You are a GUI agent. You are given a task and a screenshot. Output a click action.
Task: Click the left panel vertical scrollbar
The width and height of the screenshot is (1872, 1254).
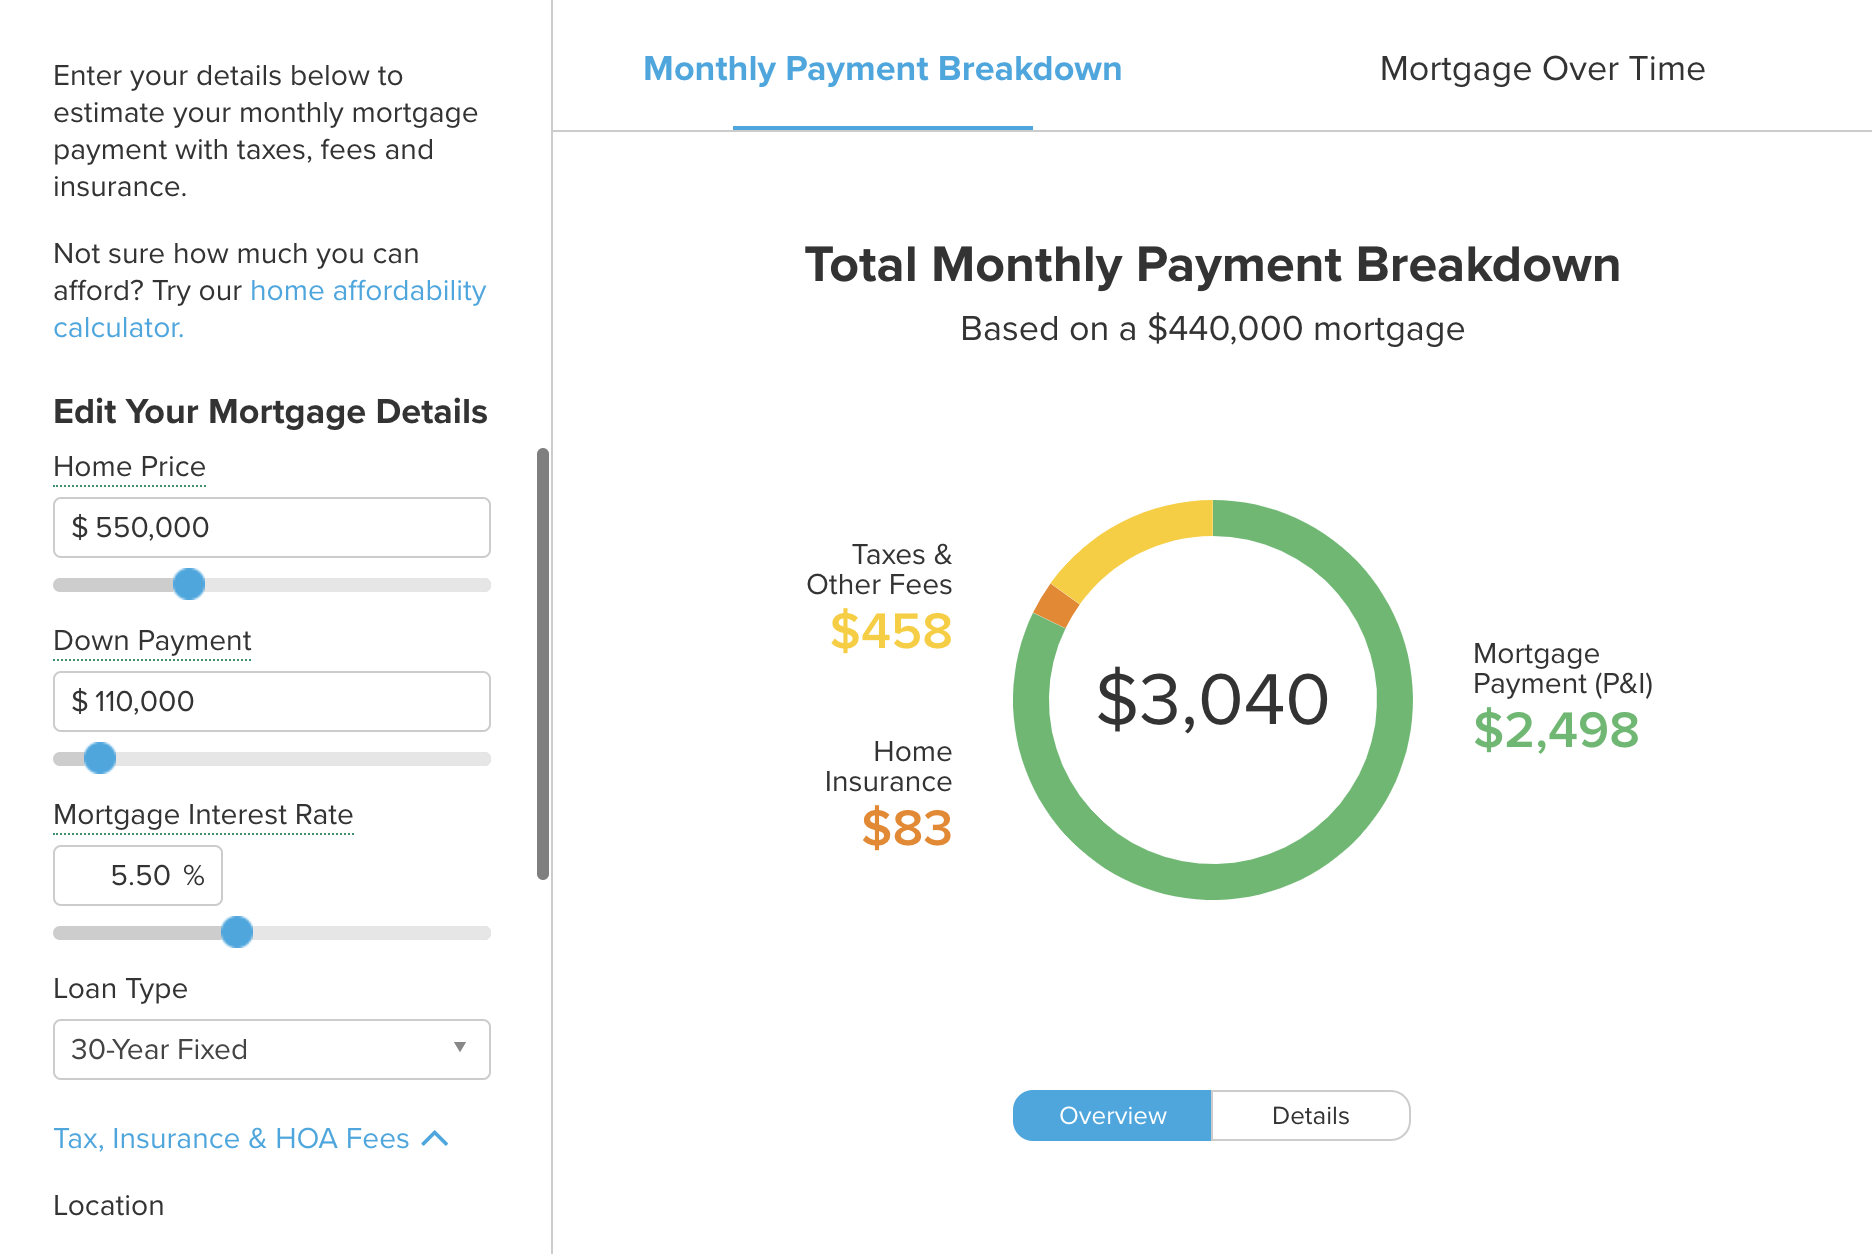click(x=543, y=664)
